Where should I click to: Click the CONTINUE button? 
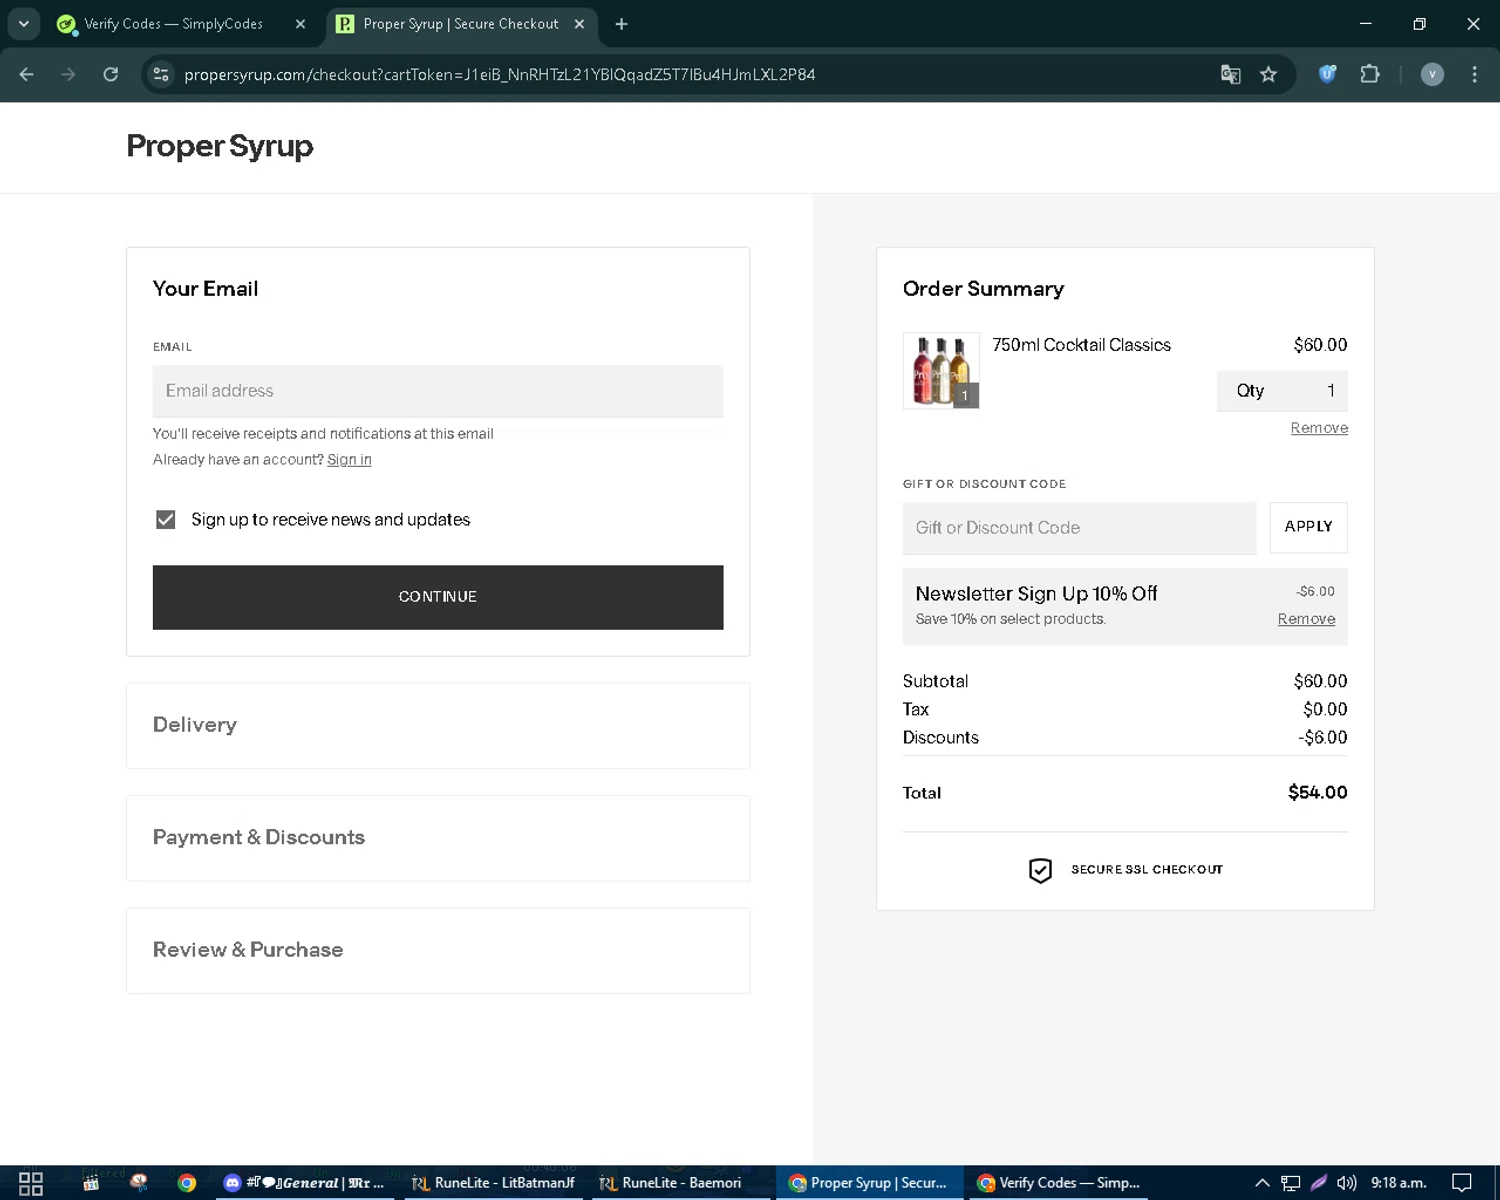(438, 597)
